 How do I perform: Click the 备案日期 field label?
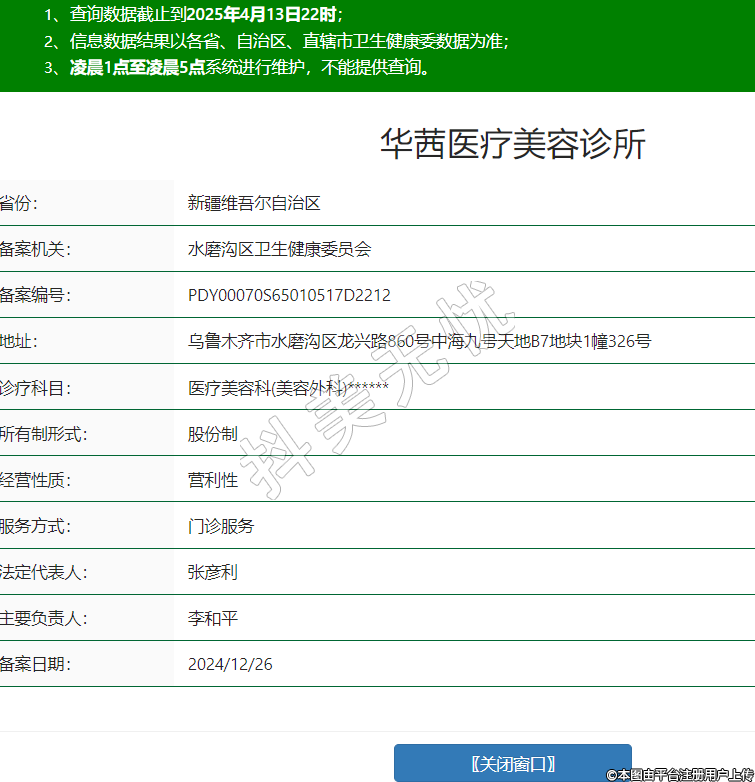[x=35, y=664]
